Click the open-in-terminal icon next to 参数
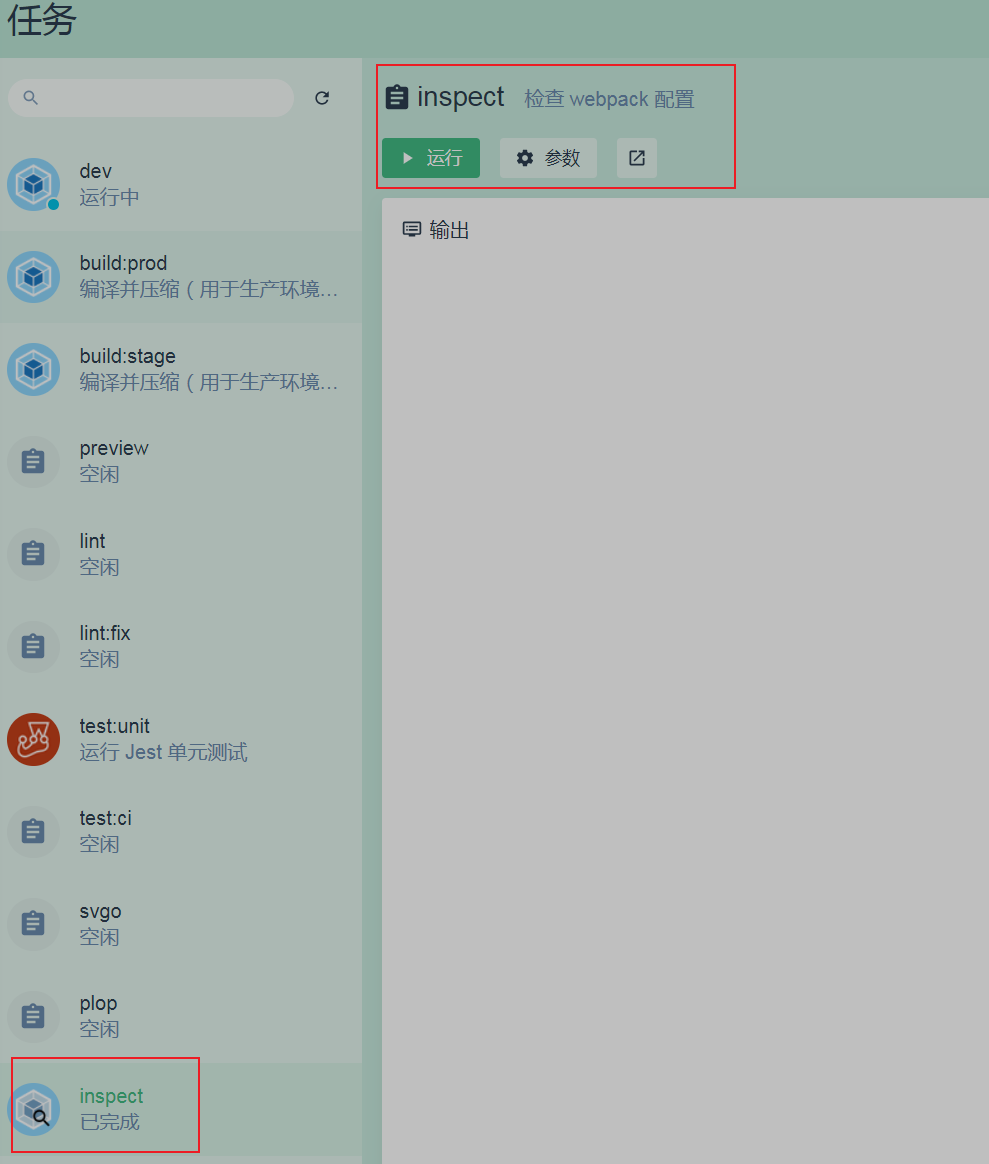989x1164 pixels. [x=637, y=157]
